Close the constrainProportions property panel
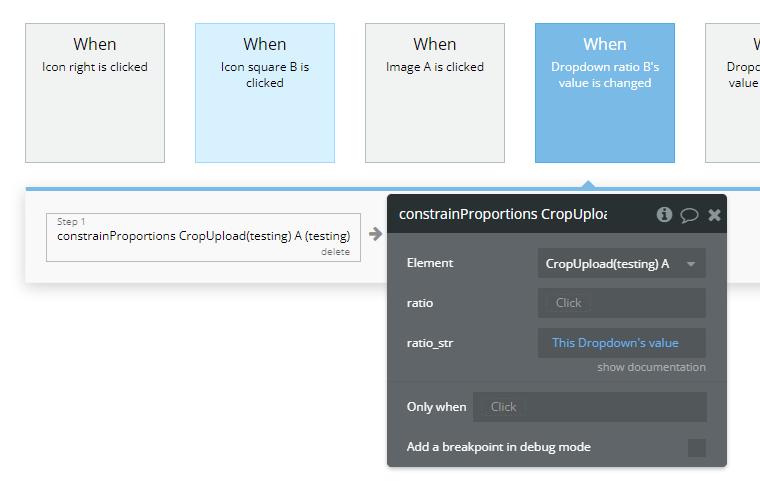 714,215
